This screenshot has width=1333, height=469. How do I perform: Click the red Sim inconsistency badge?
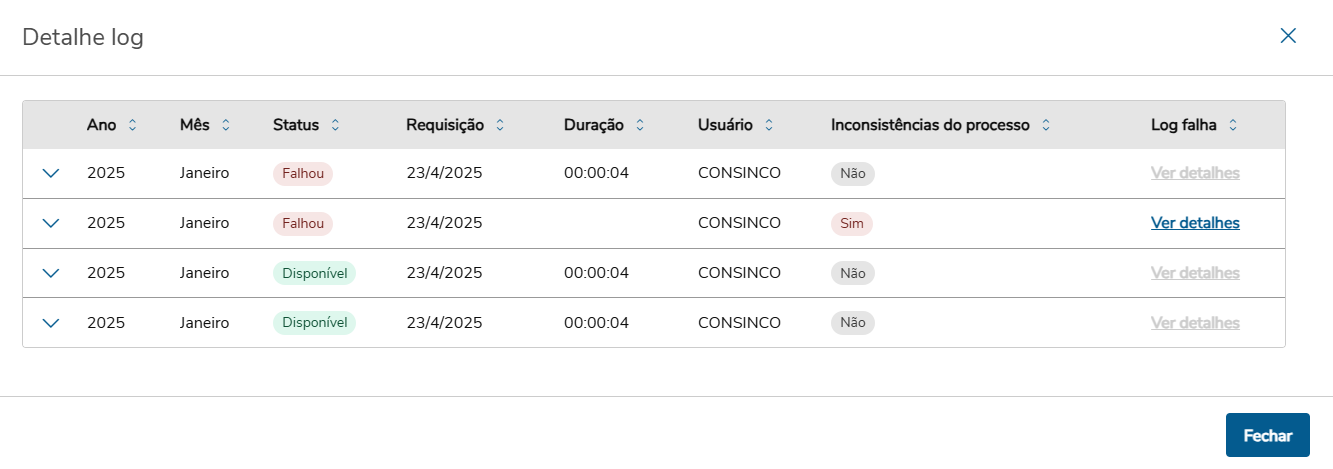pyautogui.click(x=852, y=223)
